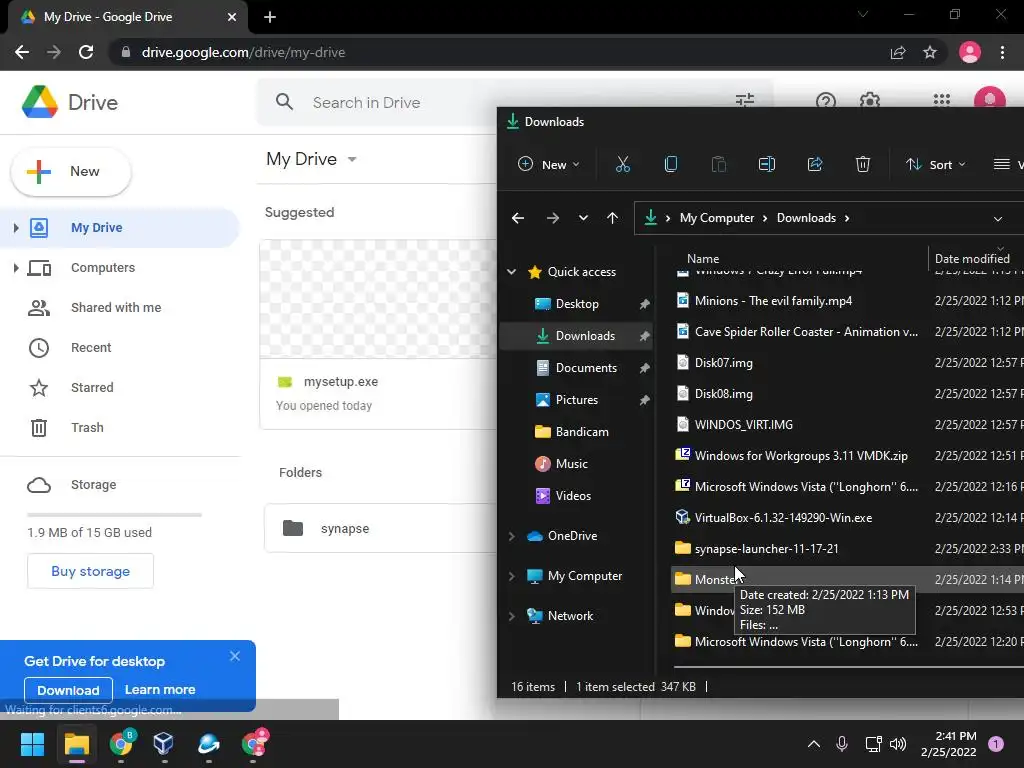
Task: Select Cave Spider Roller Coaster animation file
Action: click(806, 332)
